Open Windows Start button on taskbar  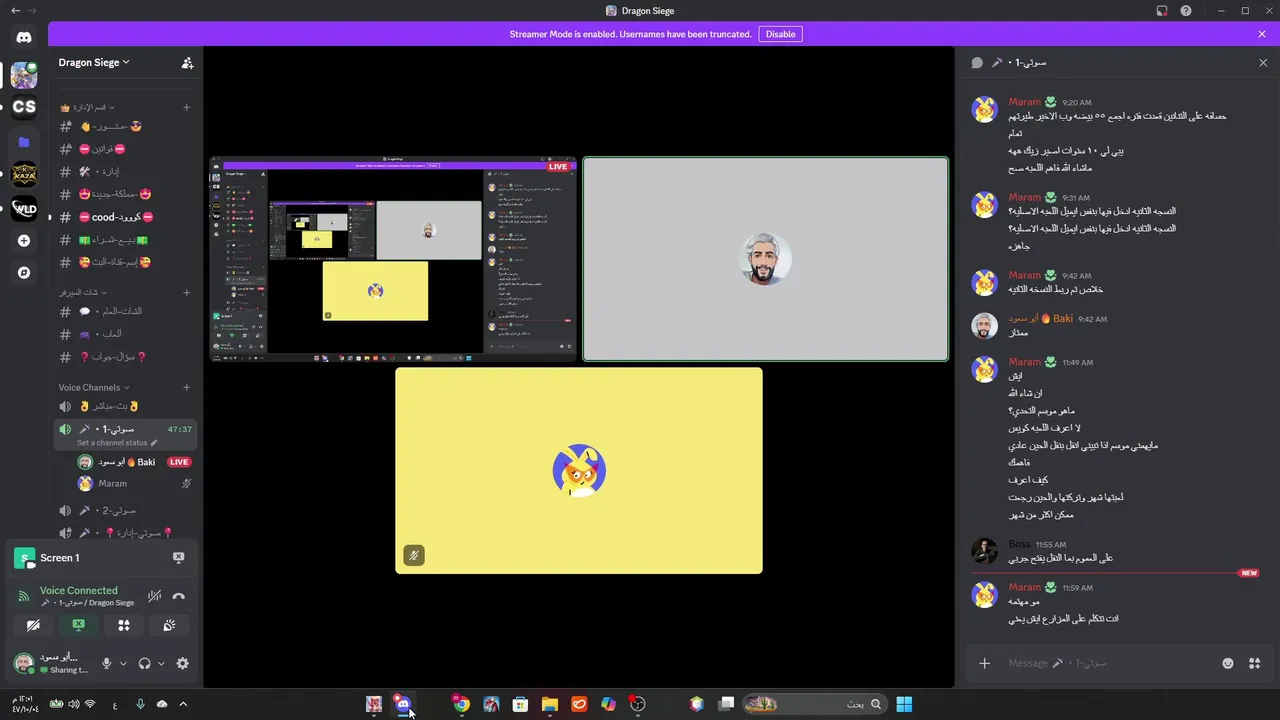(x=904, y=704)
